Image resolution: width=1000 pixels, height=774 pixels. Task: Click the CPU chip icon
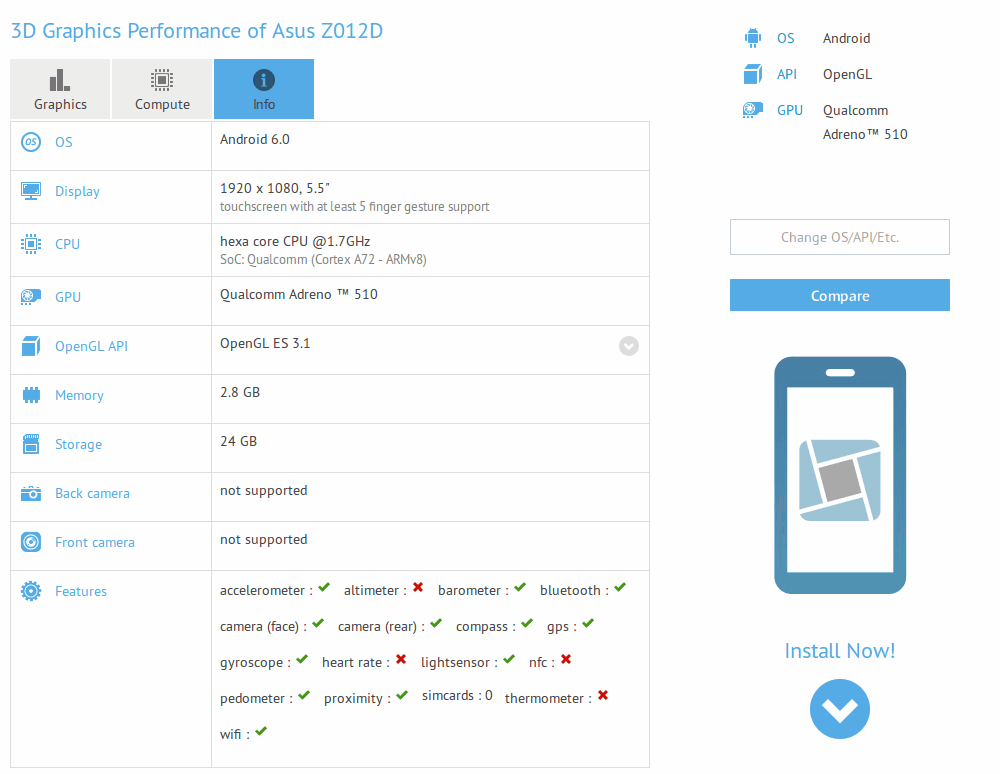pyautogui.click(x=31, y=244)
